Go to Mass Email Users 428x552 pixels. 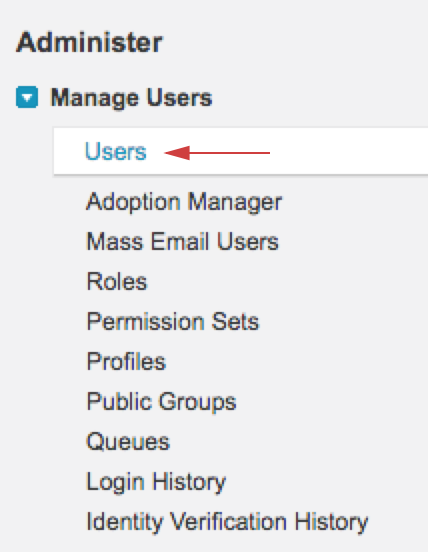tap(183, 242)
